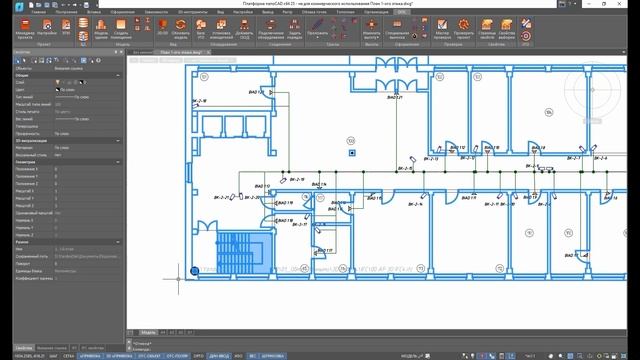
Task: Click the УГО button in Проект group
Action: point(66,28)
